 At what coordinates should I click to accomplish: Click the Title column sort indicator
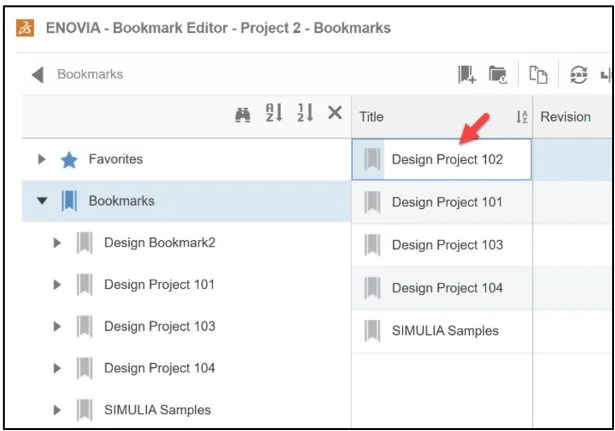[x=521, y=117]
